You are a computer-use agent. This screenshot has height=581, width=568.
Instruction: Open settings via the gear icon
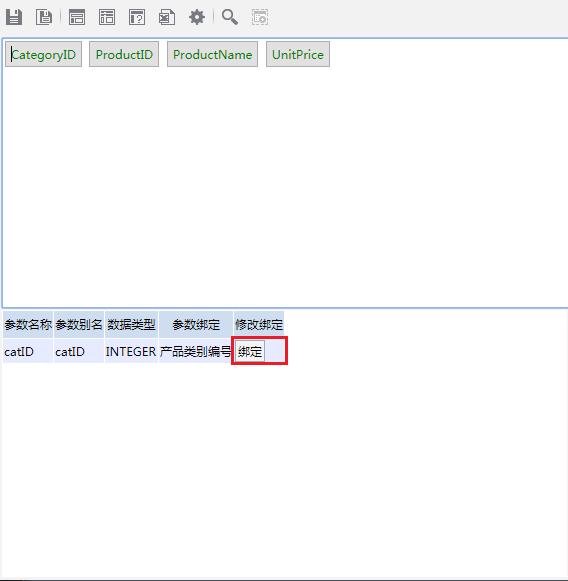pos(197,17)
